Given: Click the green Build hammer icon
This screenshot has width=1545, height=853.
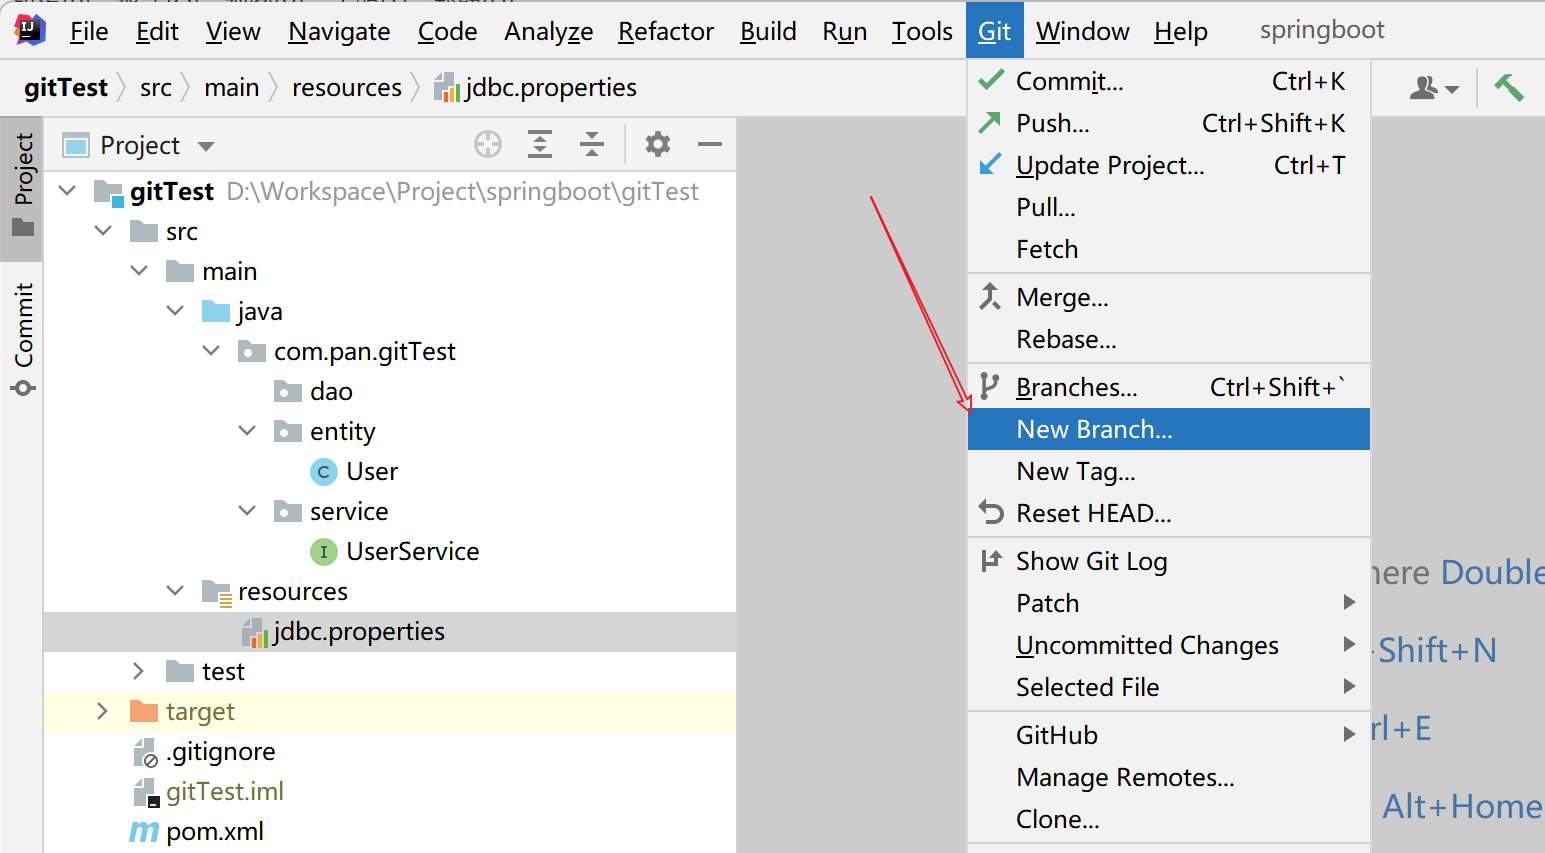Looking at the screenshot, I should coord(1509,88).
